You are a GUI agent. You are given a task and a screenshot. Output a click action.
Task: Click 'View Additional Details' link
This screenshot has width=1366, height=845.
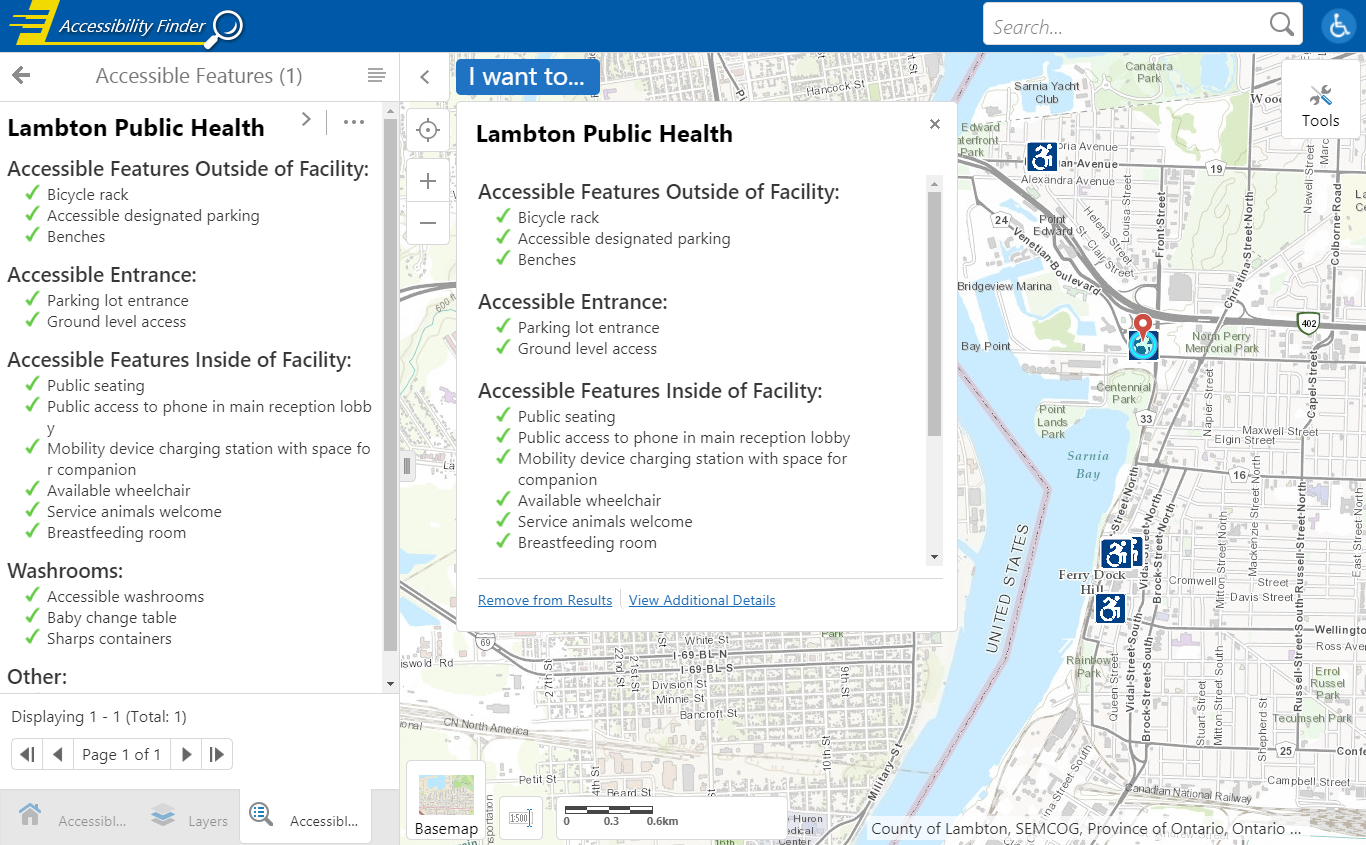(702, 600)
